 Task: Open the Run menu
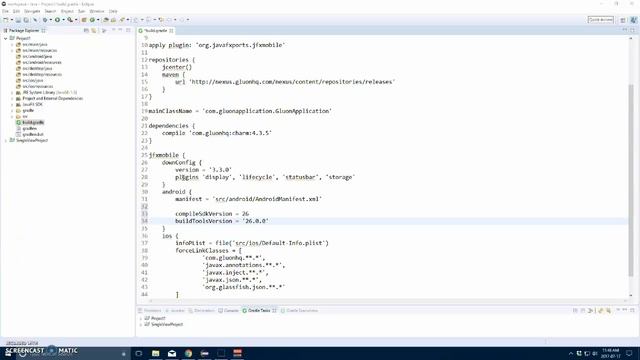82,11
